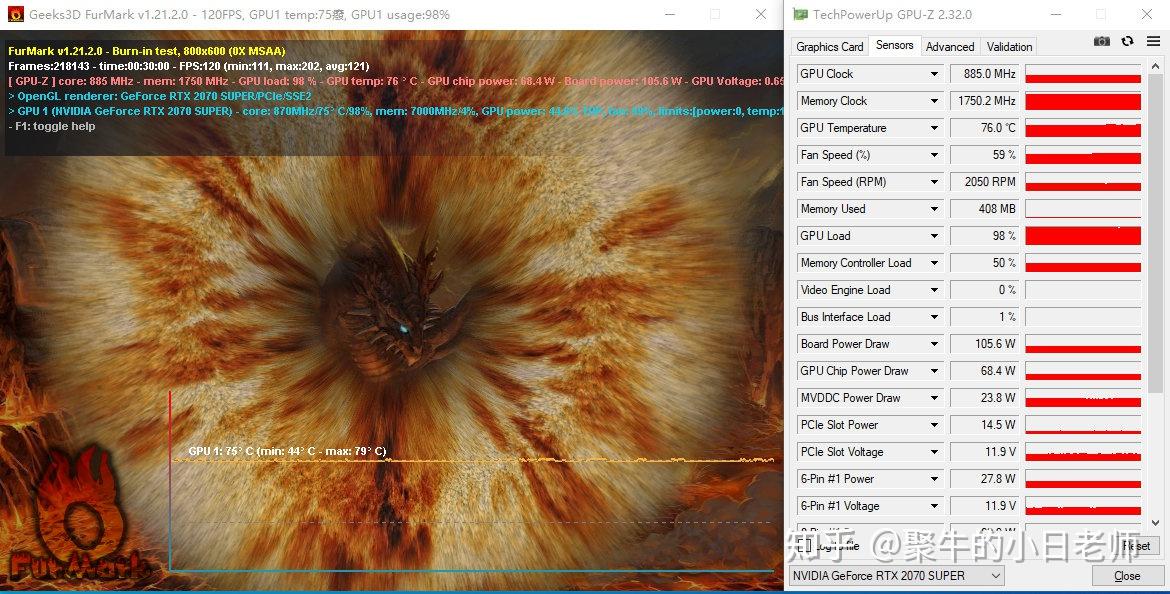
Task: Enable the Log to file checkbox
Action: point(804,546)
